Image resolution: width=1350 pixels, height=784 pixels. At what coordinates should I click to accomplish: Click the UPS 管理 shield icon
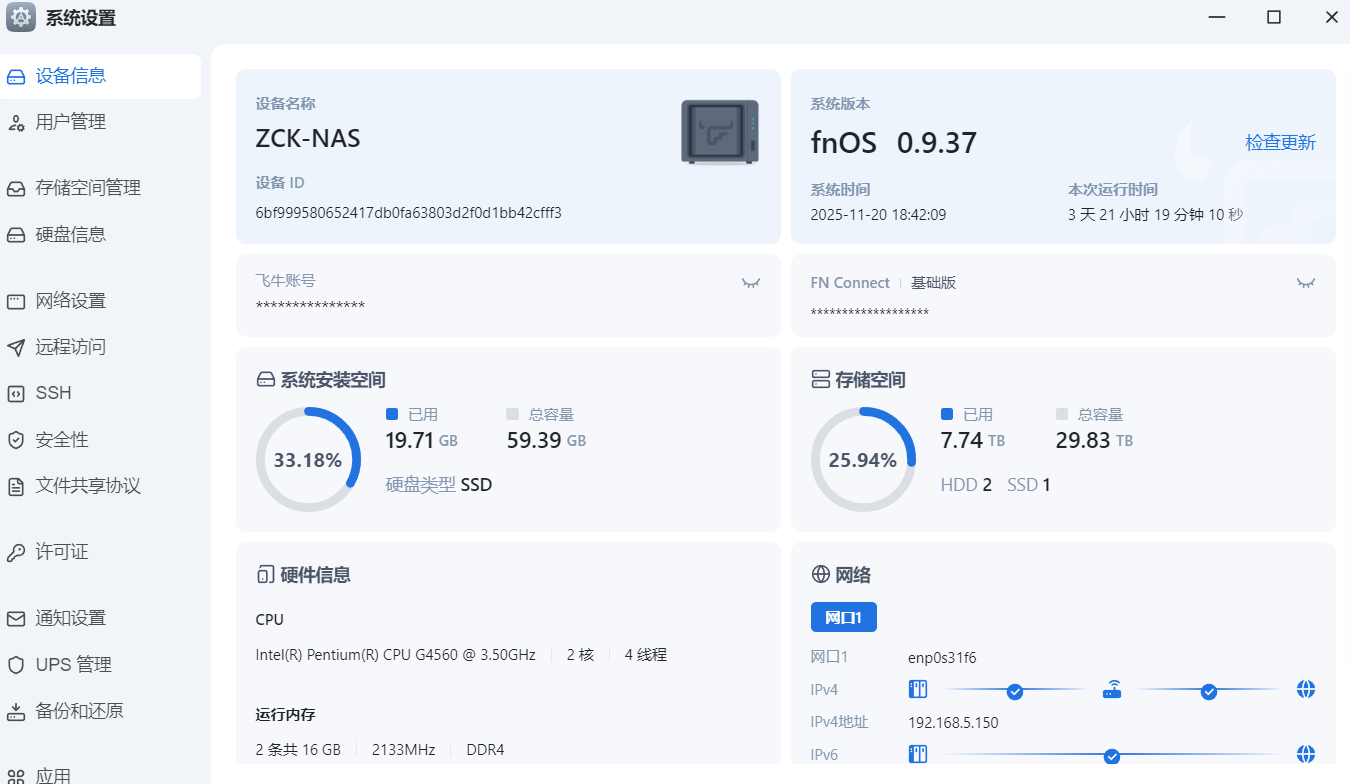coord(16,665)
